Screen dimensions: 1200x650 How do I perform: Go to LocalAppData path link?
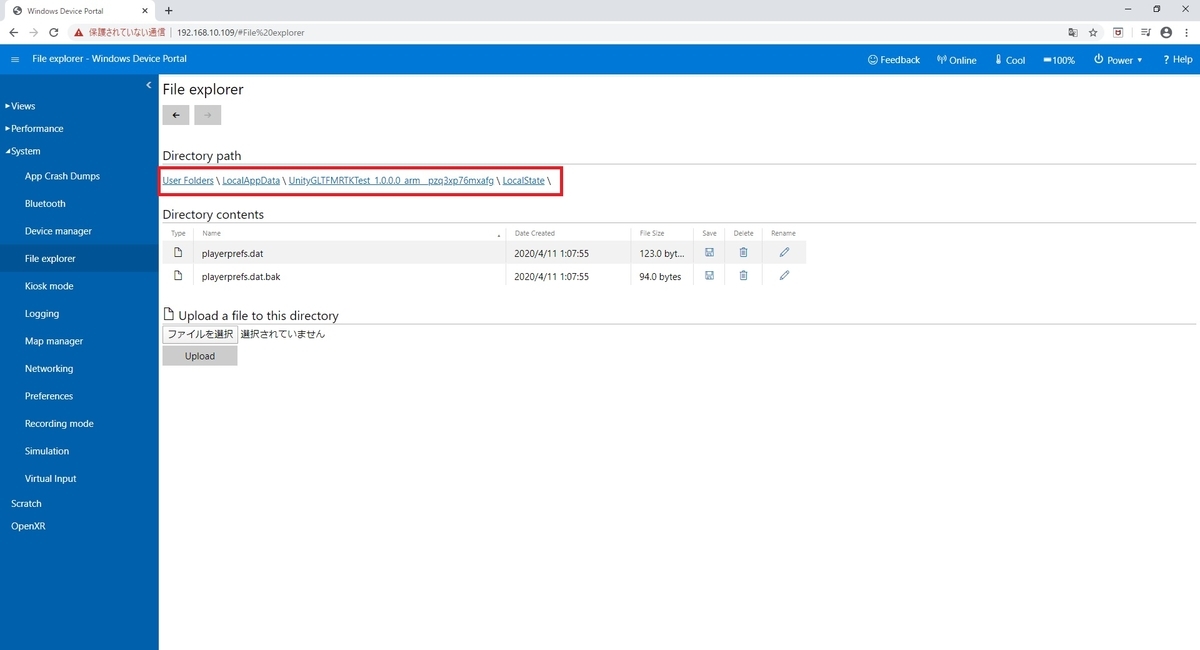coord(251,181)
